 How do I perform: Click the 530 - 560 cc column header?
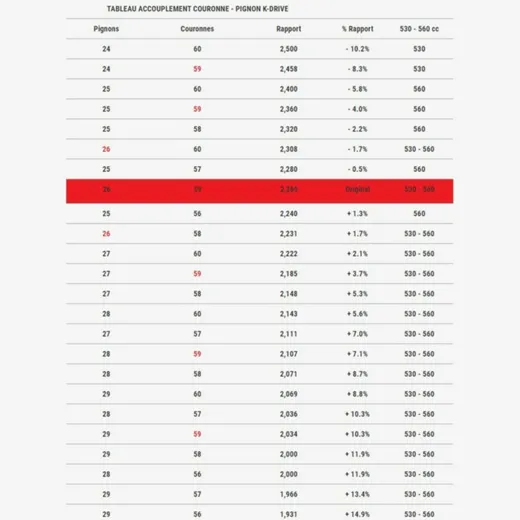(419, 29)
